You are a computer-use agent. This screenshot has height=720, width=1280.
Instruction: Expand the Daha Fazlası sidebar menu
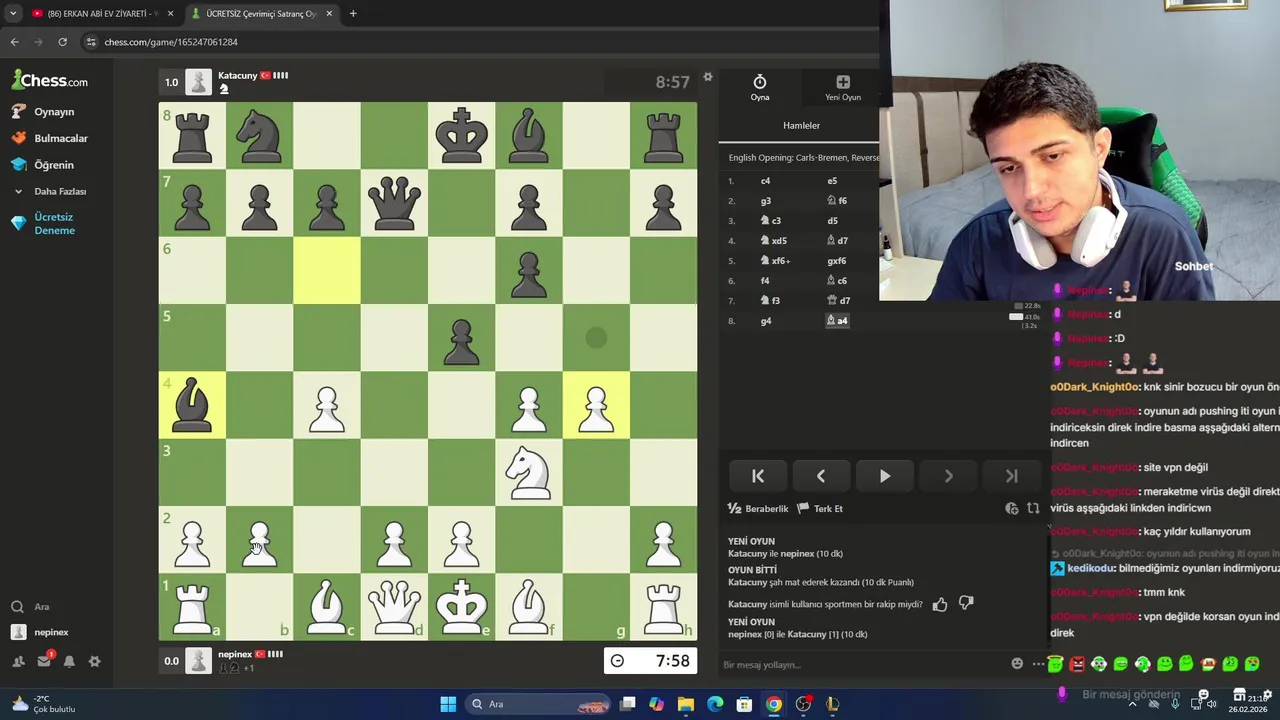pos(50,191)
